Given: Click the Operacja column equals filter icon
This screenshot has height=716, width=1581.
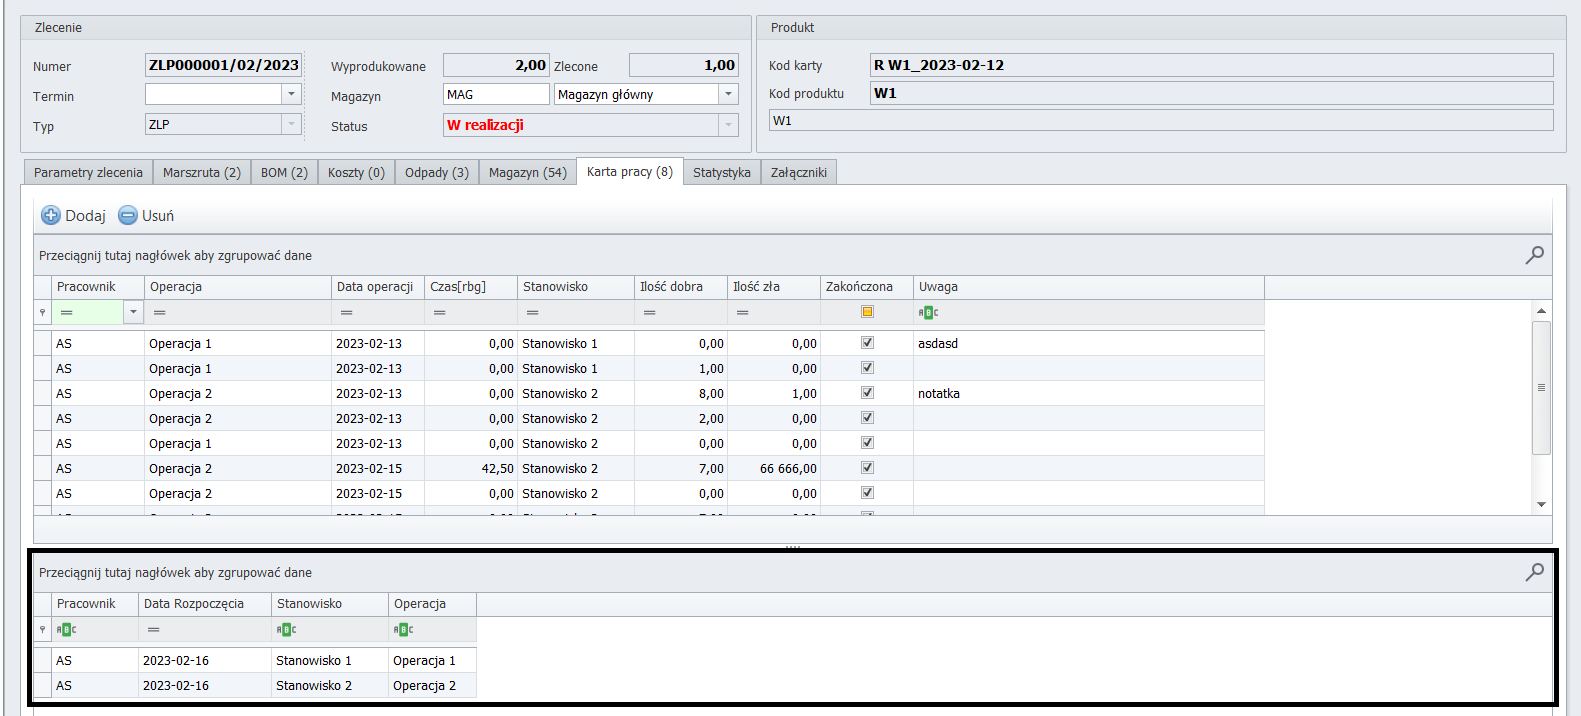Looking at the screenshot, I should 160,313.
